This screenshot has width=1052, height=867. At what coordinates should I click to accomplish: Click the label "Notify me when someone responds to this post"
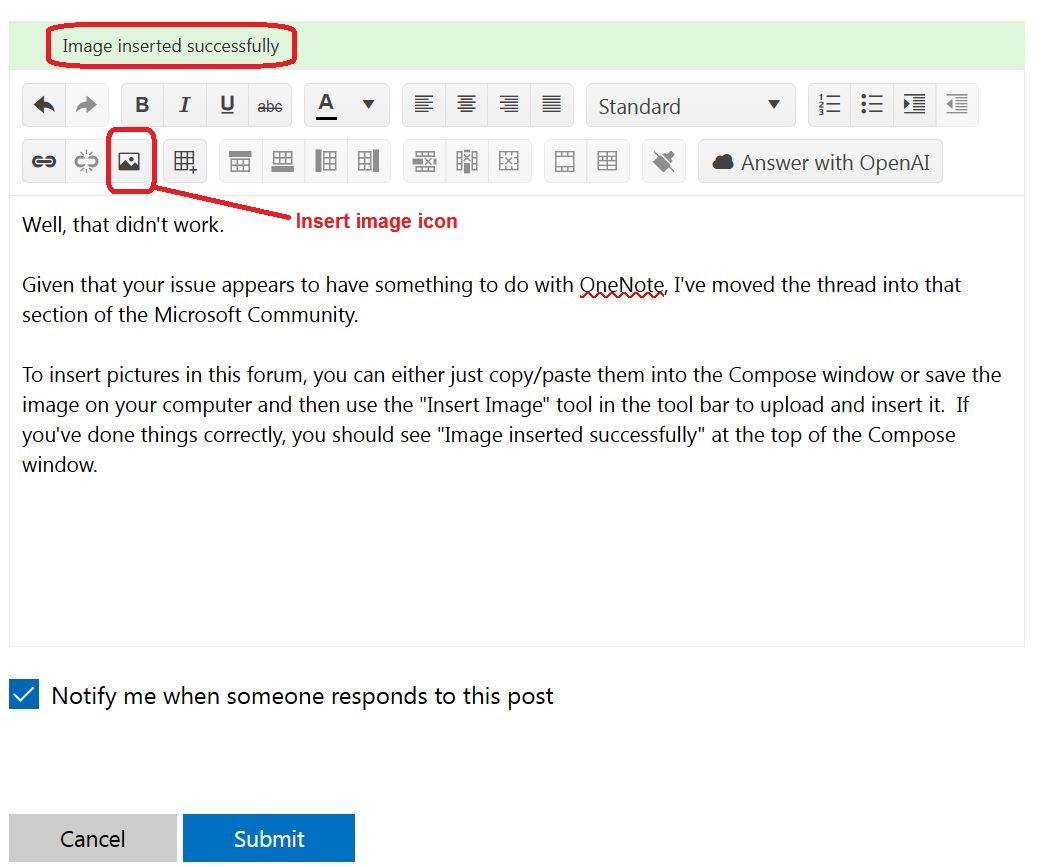coord(302,696)
